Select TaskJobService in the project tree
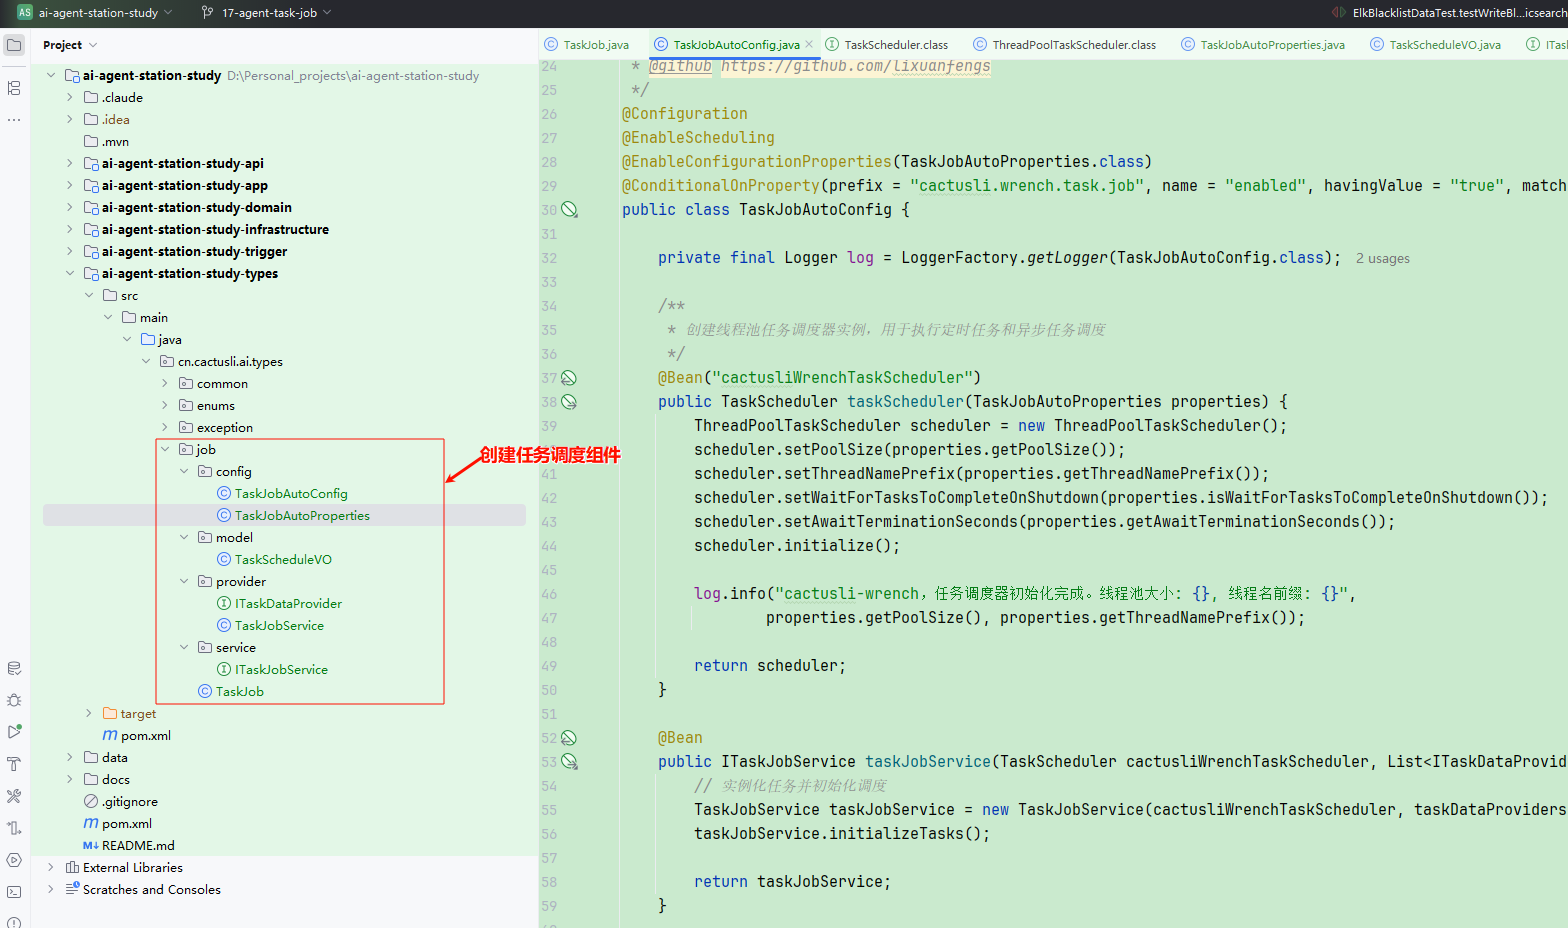Image resolution: width=1568 pixels, height=928 pixels. (279, 626)
